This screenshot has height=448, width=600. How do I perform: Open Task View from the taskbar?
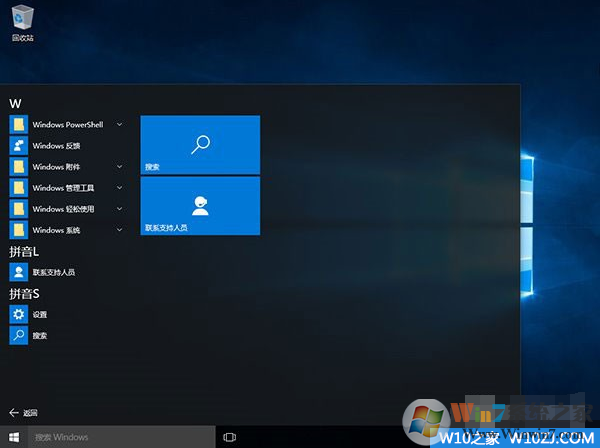229,437
